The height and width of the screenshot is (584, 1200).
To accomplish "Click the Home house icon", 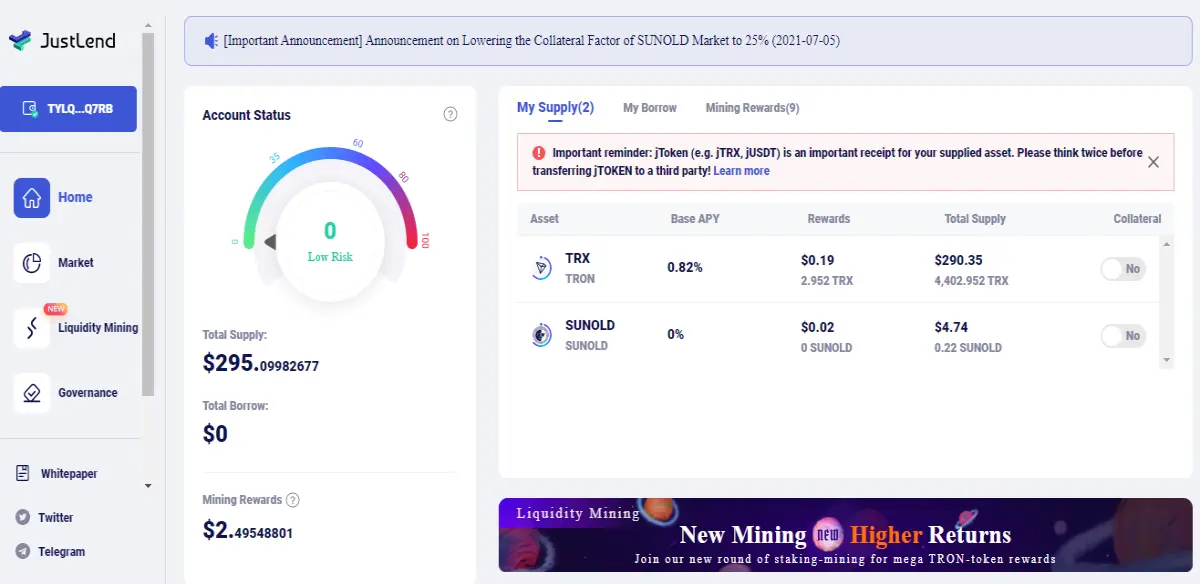I will click(32, 197).
